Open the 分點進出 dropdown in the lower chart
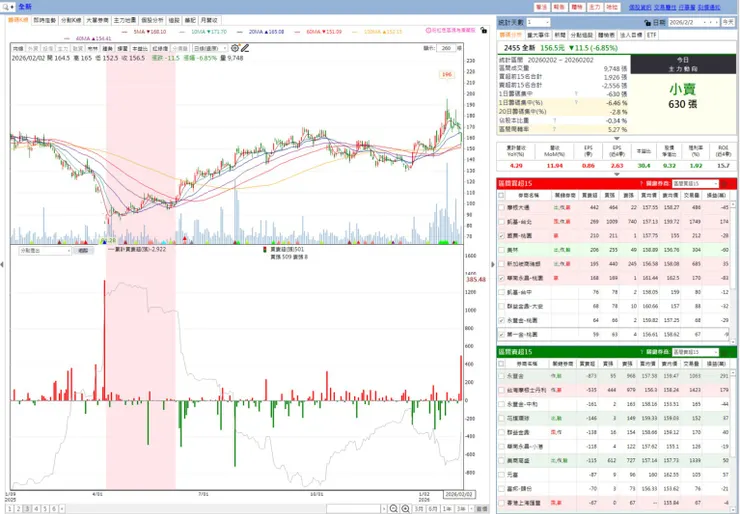This screenshot has width=740, height=514. click(45, 251)
